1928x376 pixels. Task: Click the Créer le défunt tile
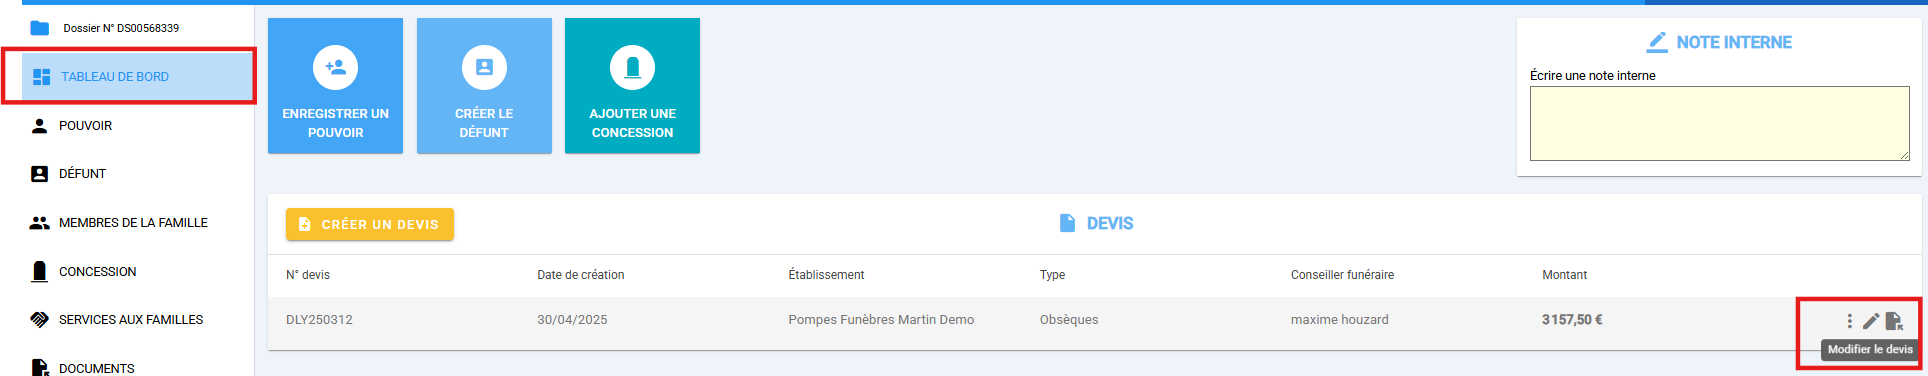(484, 86)
